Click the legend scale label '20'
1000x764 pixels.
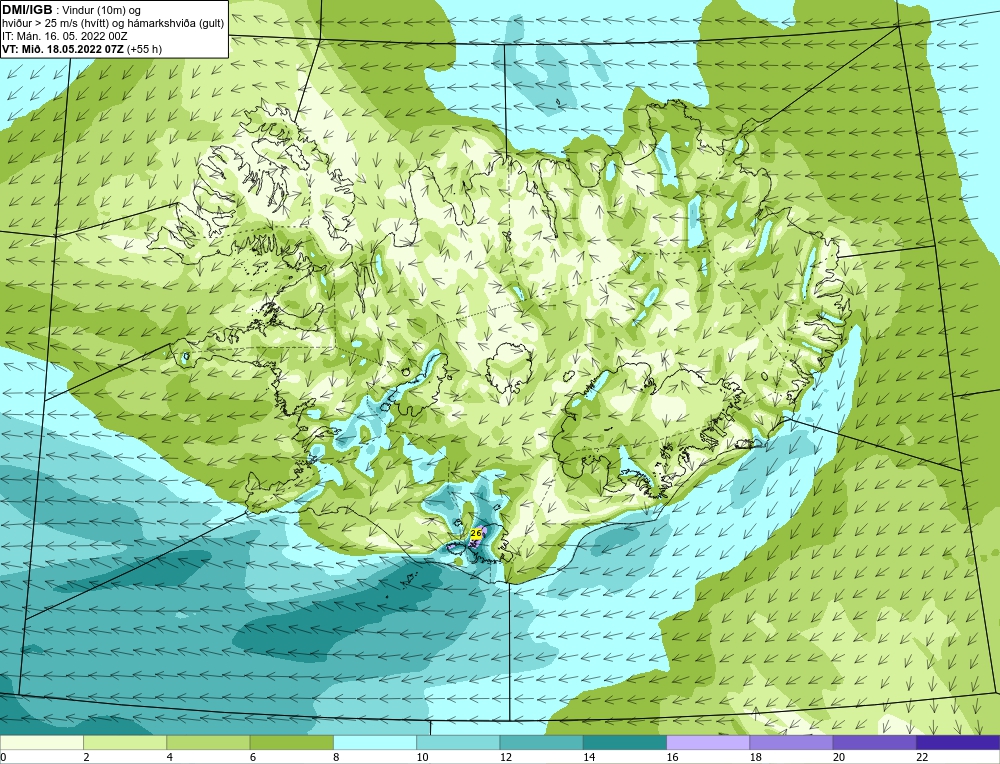(839, 757)
